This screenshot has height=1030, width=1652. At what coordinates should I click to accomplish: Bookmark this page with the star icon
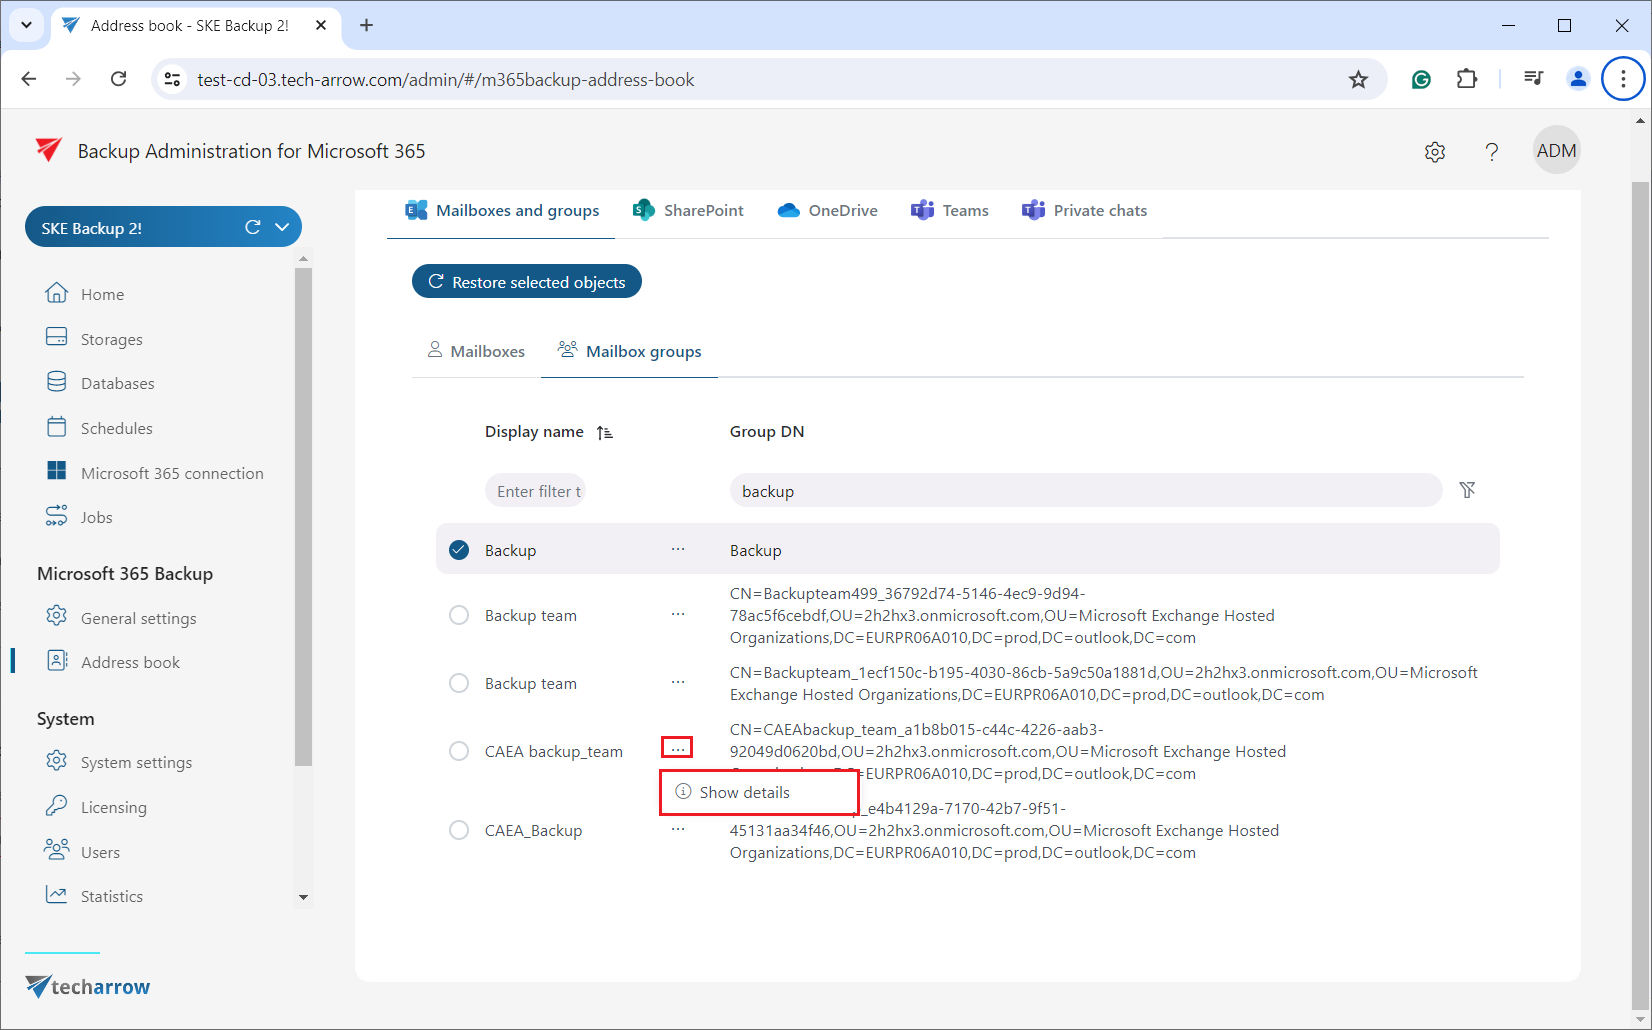pyautogui.click(x=1358, y=80)
